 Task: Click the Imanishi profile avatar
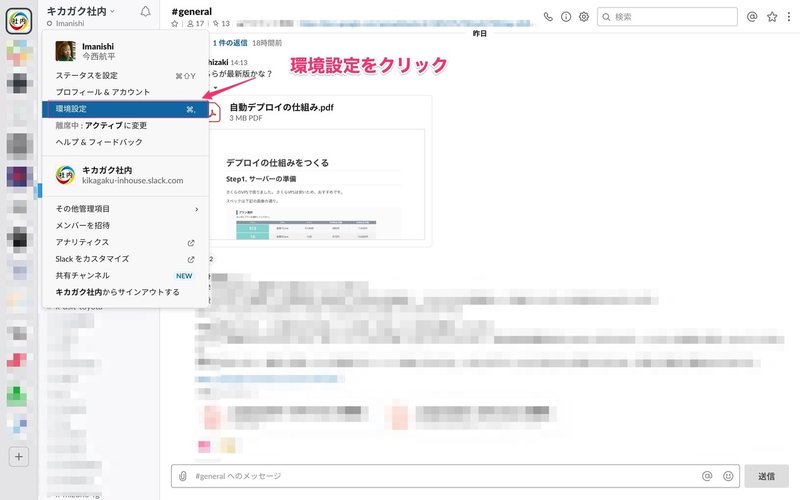tap(65, 51)
